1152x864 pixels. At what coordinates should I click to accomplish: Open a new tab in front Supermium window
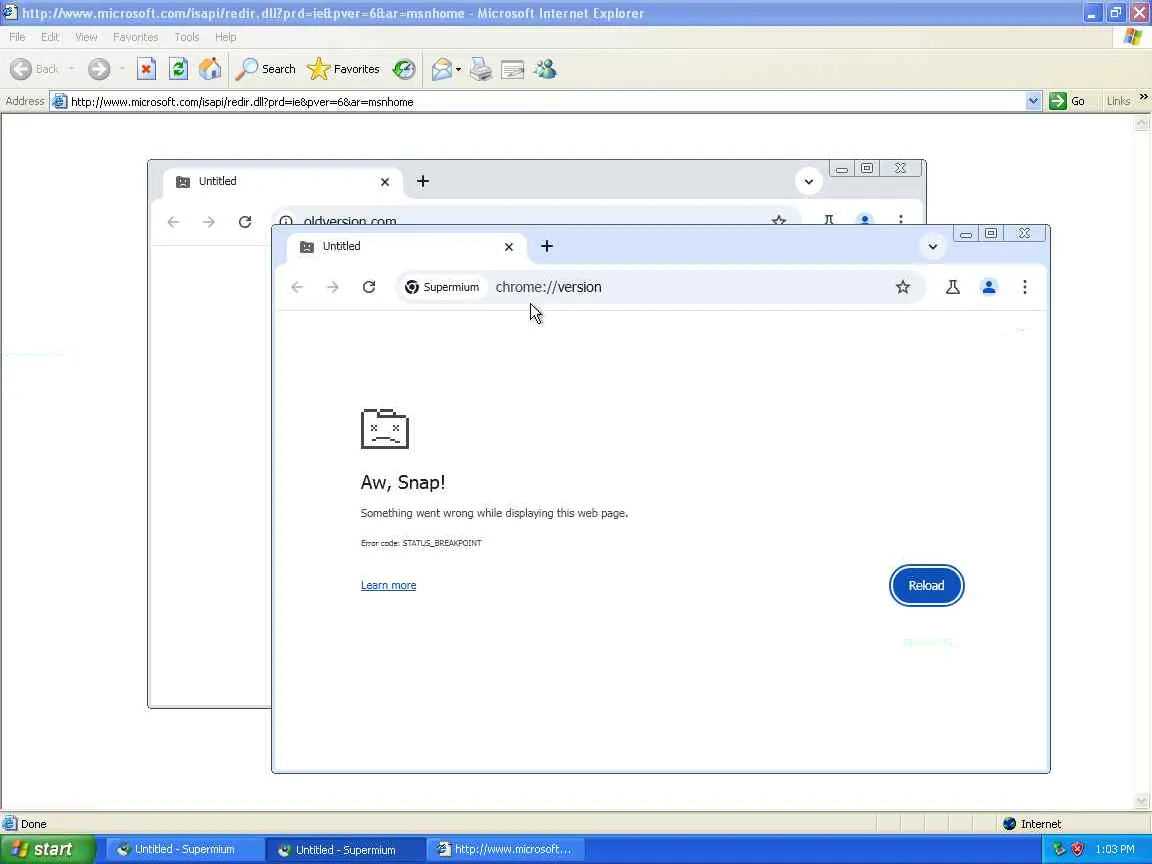tap(547, 246)
